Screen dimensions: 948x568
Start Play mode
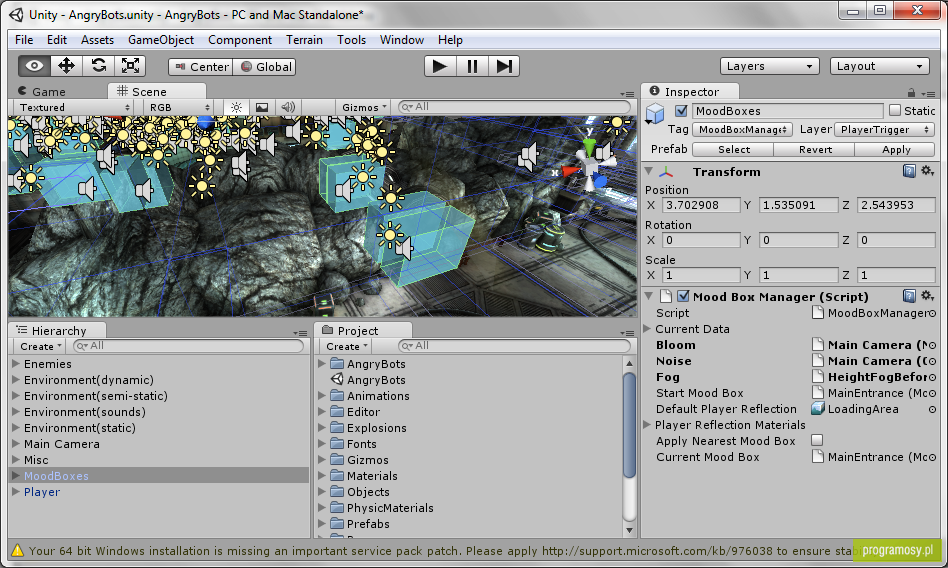click(440, 66)
